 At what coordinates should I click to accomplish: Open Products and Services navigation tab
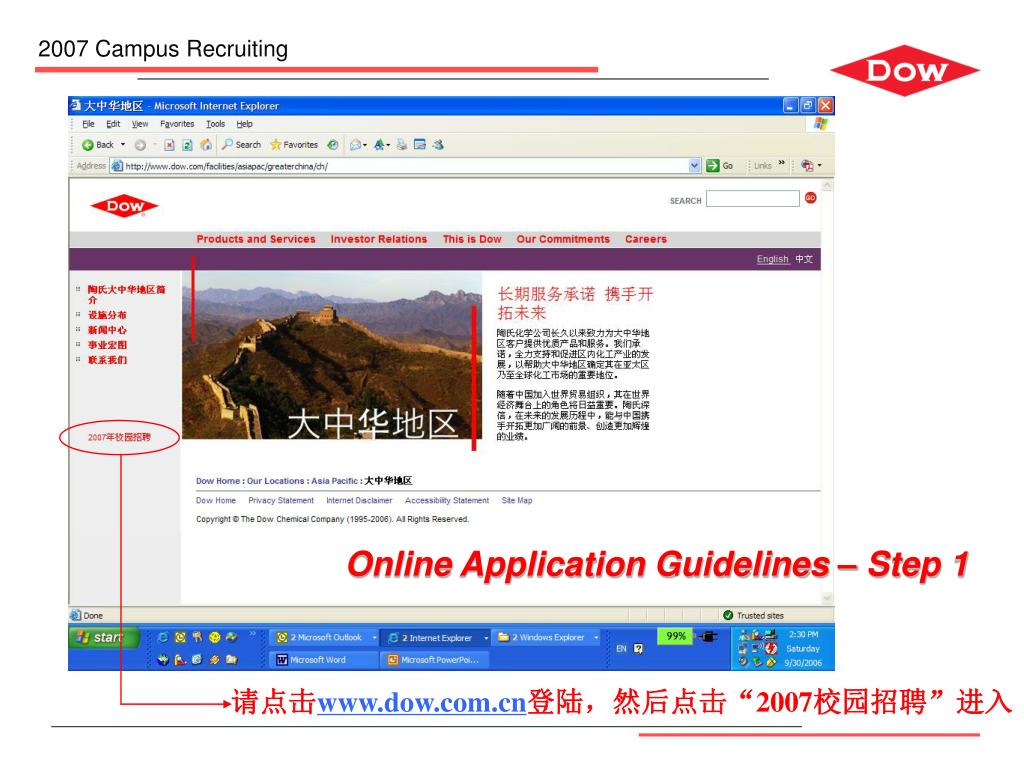[x=256, y=239]
